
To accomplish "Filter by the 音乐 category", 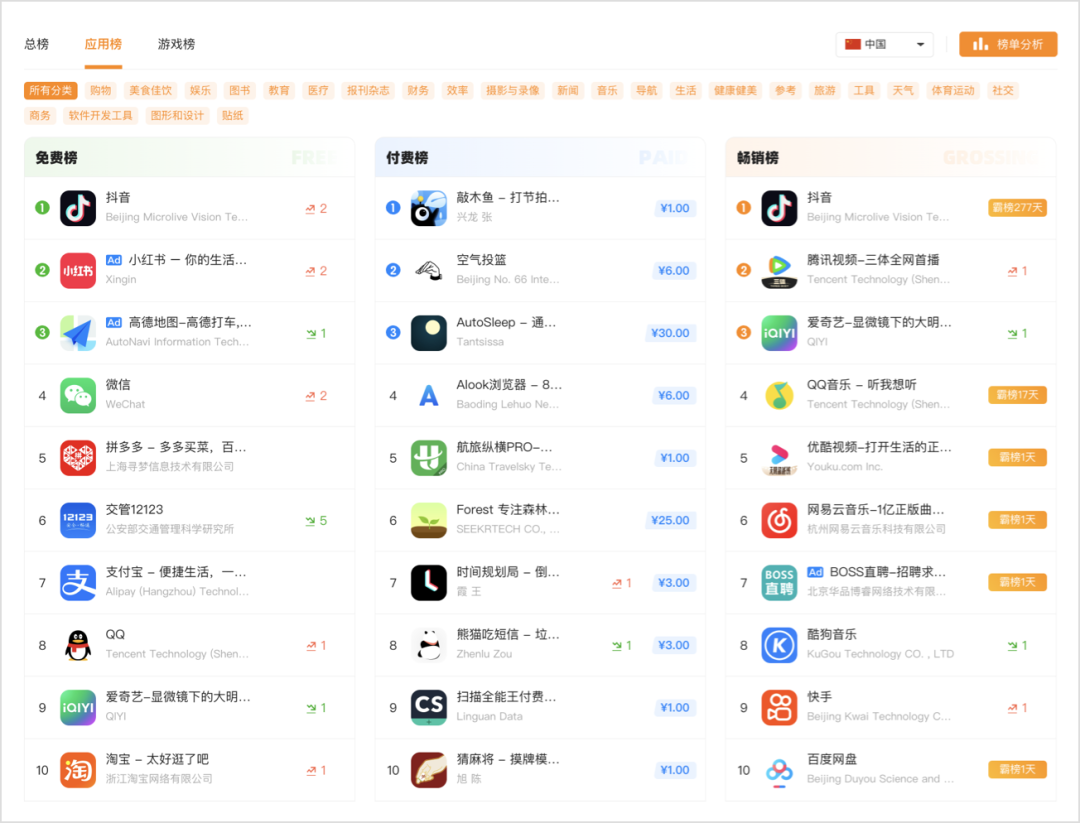I will [607, 90].
